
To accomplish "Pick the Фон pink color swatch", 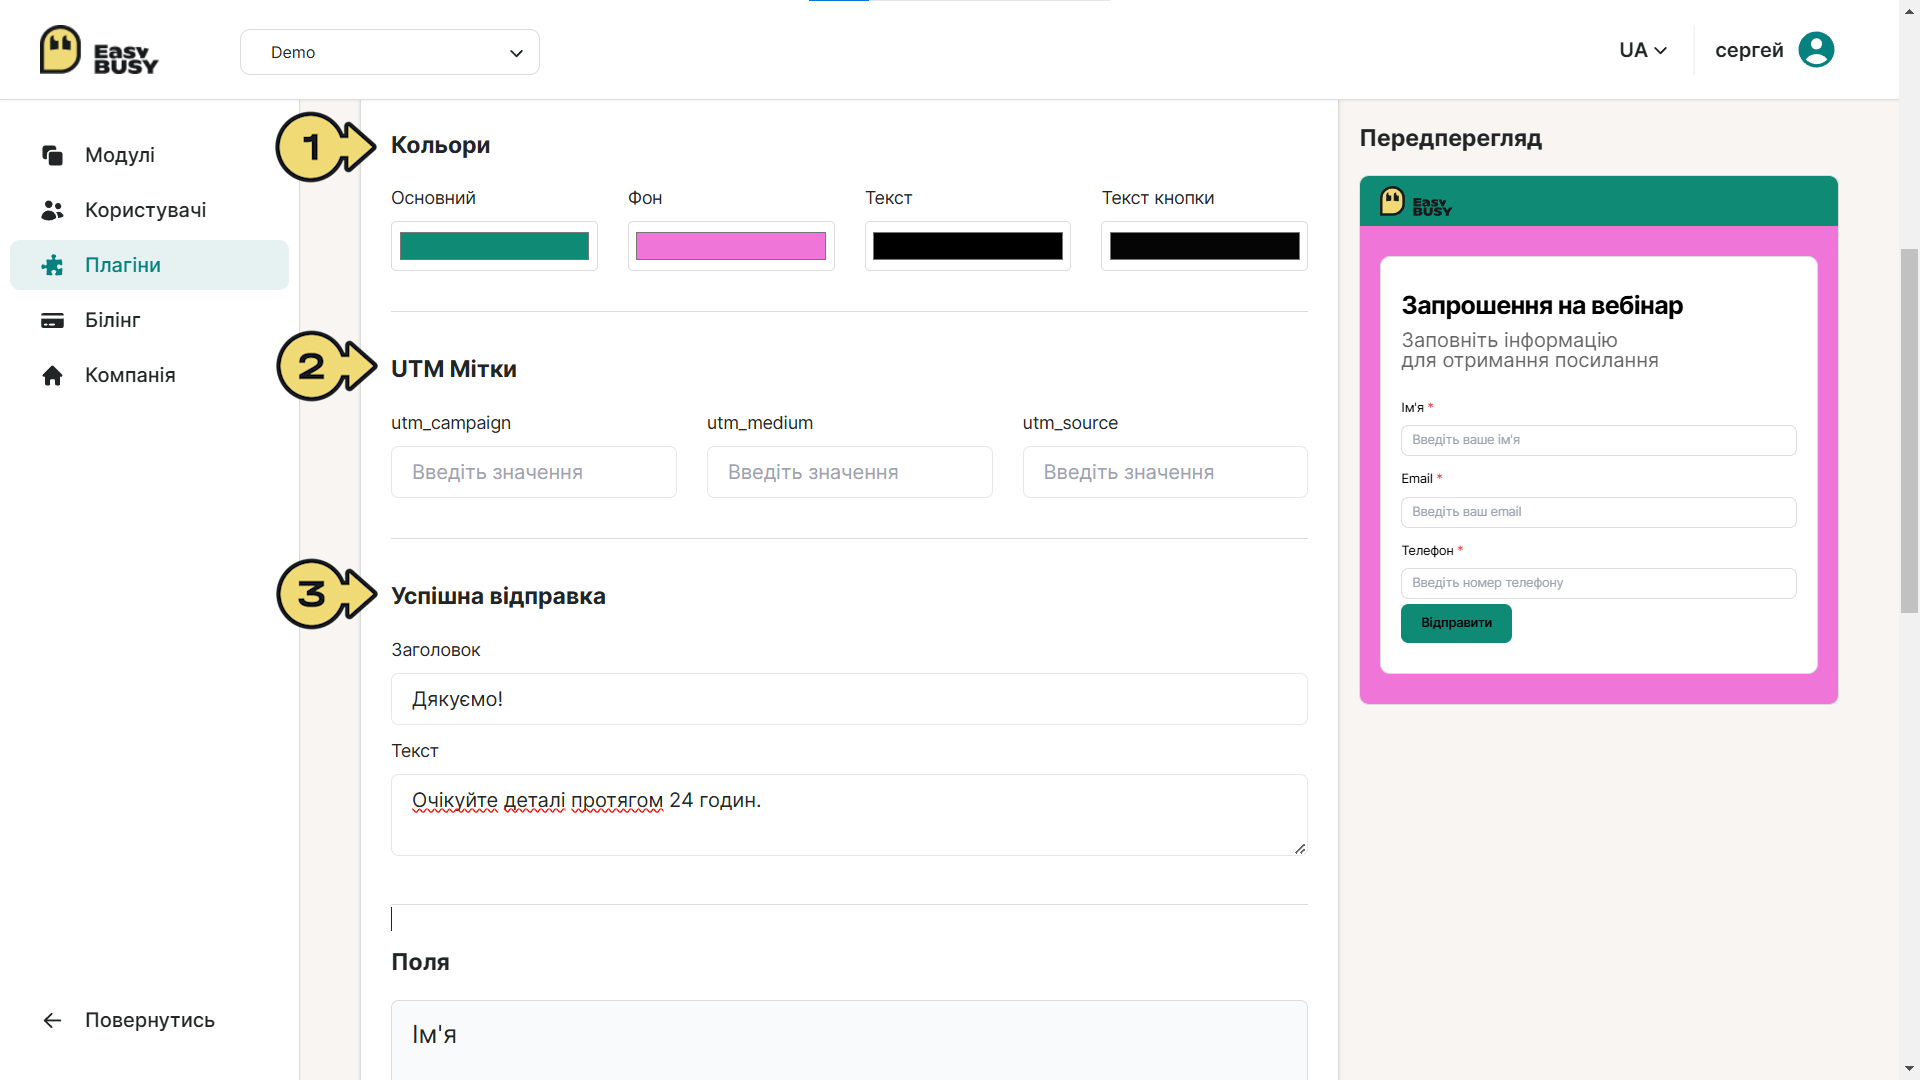I will (x=731, y=246).
